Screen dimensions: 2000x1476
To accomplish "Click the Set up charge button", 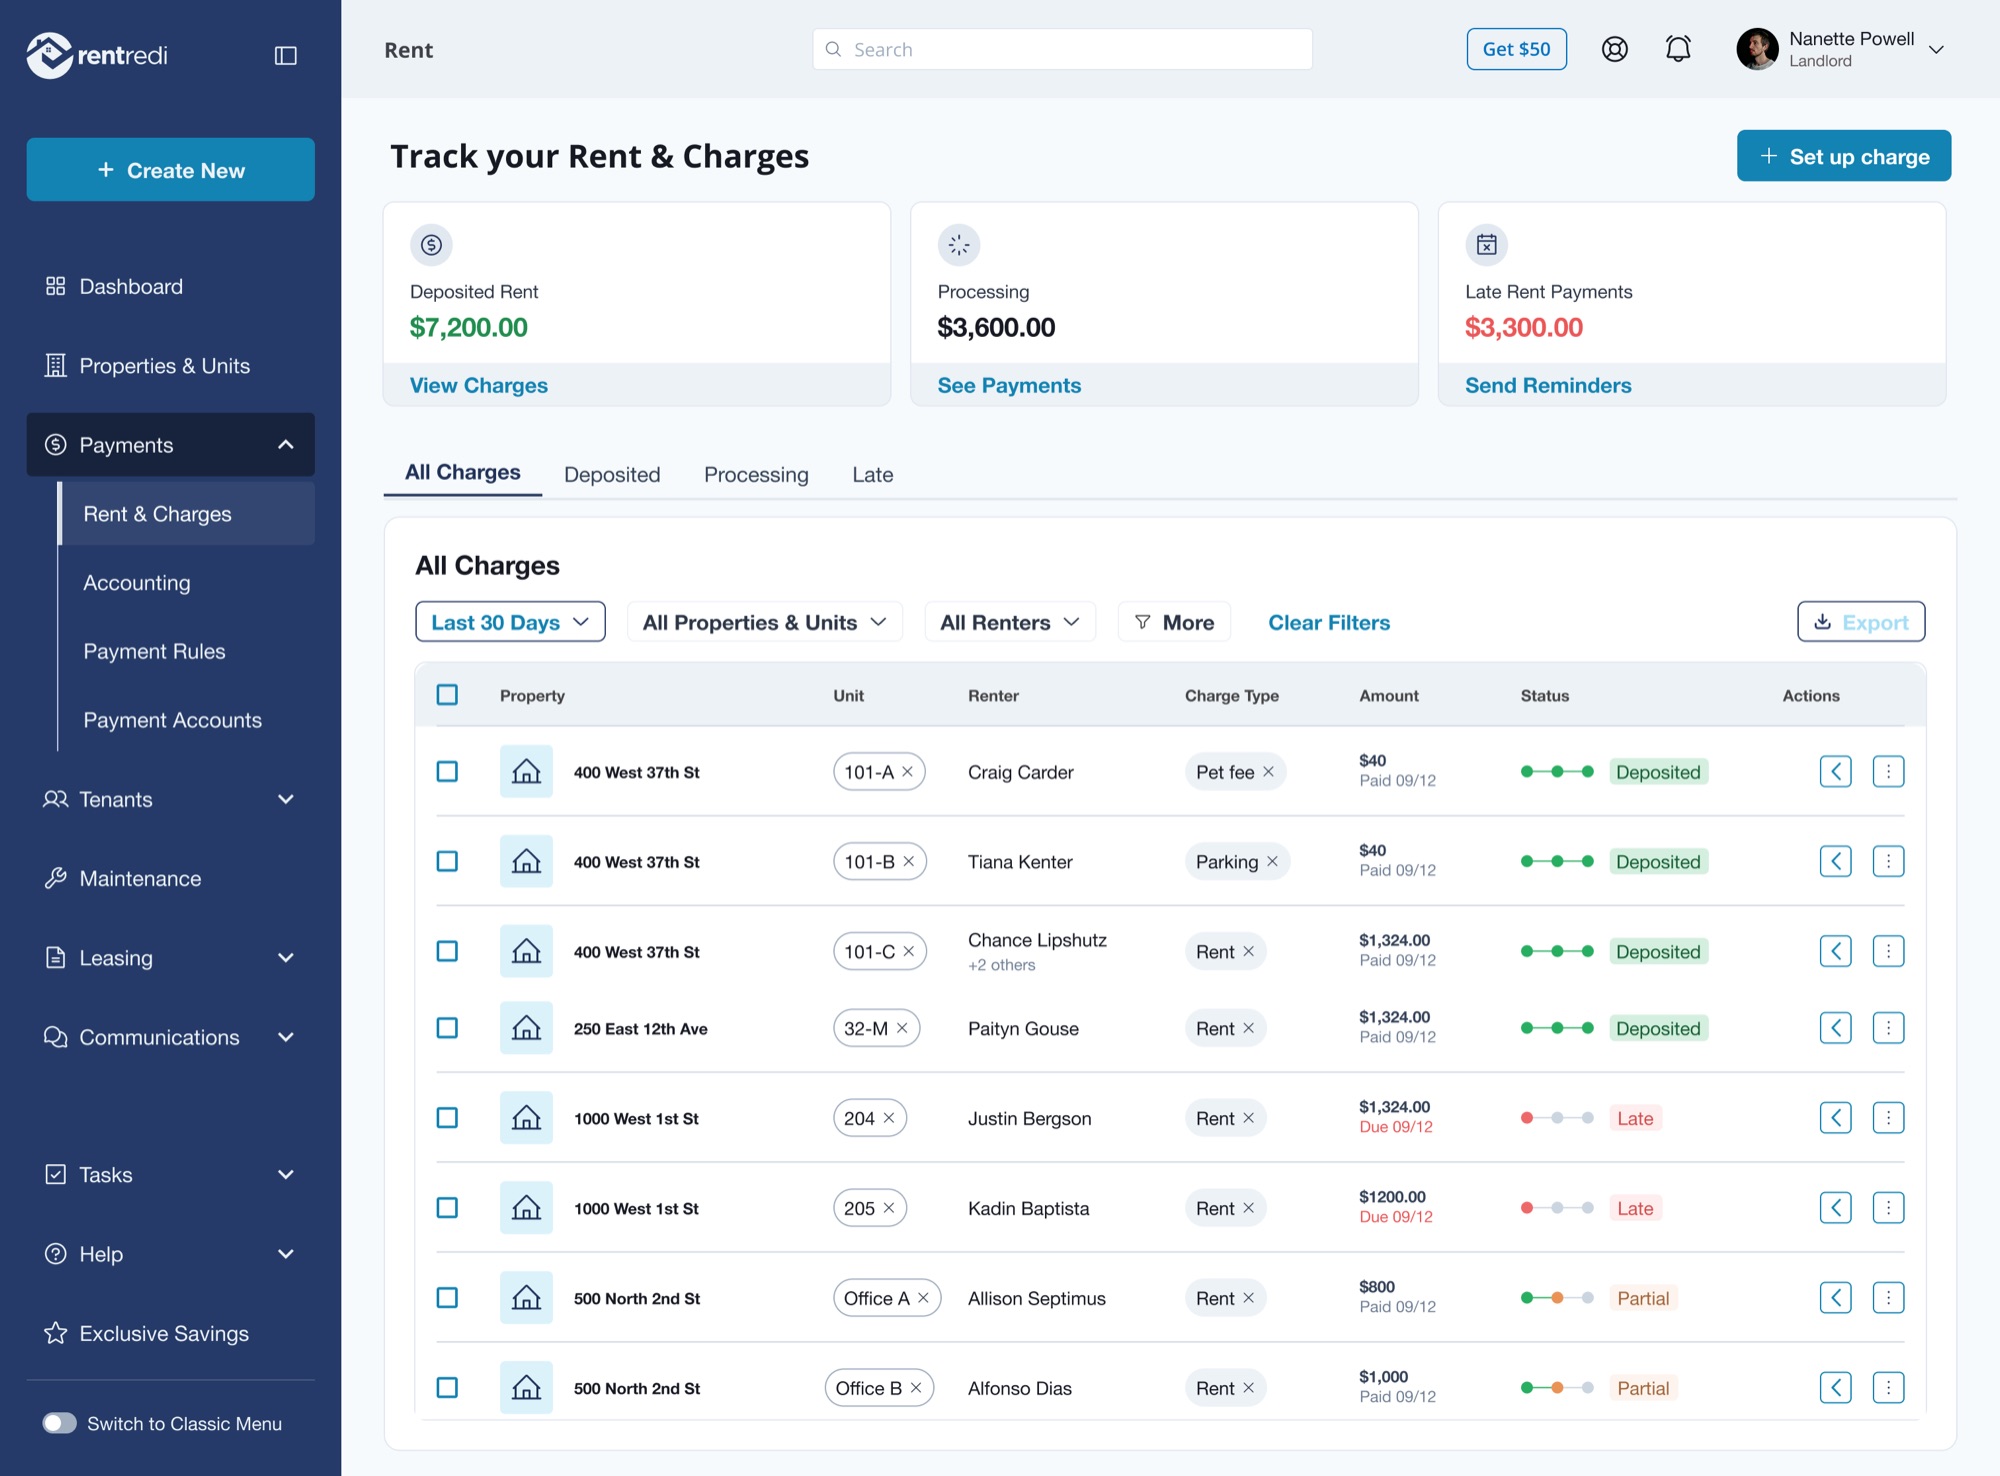I will 1843,156.
